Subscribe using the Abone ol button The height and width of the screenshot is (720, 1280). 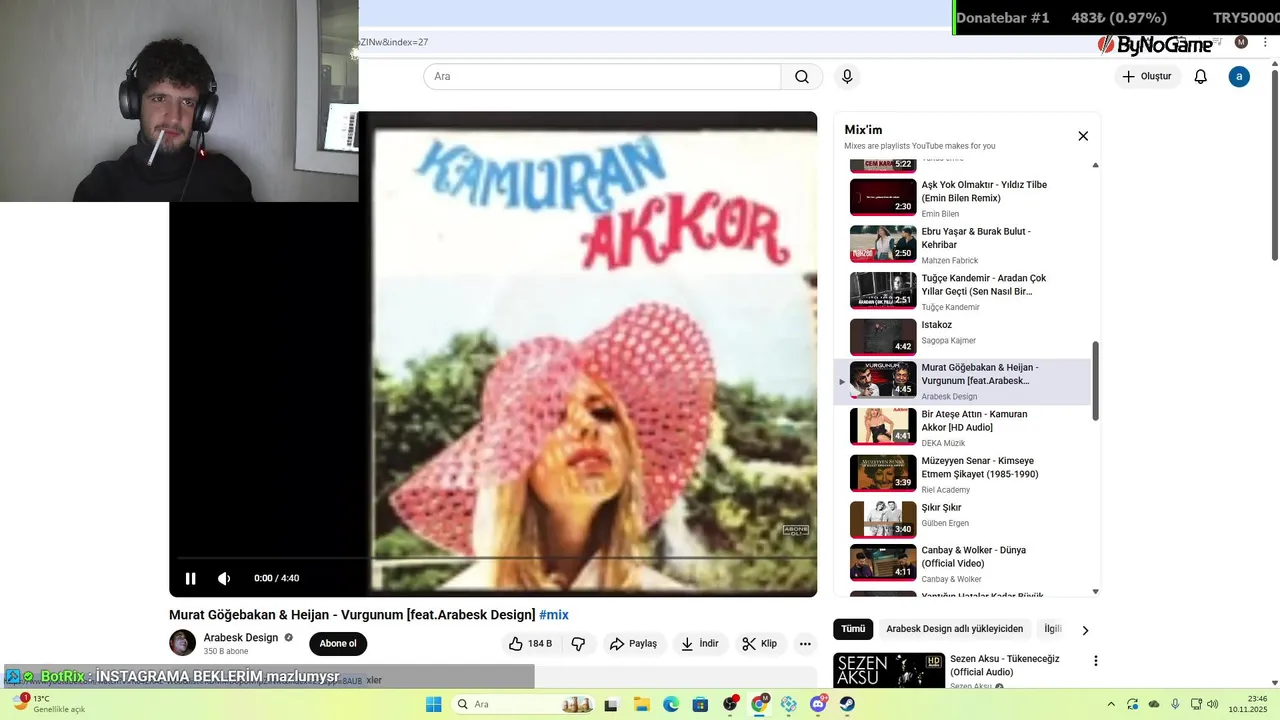pos(338,644)
